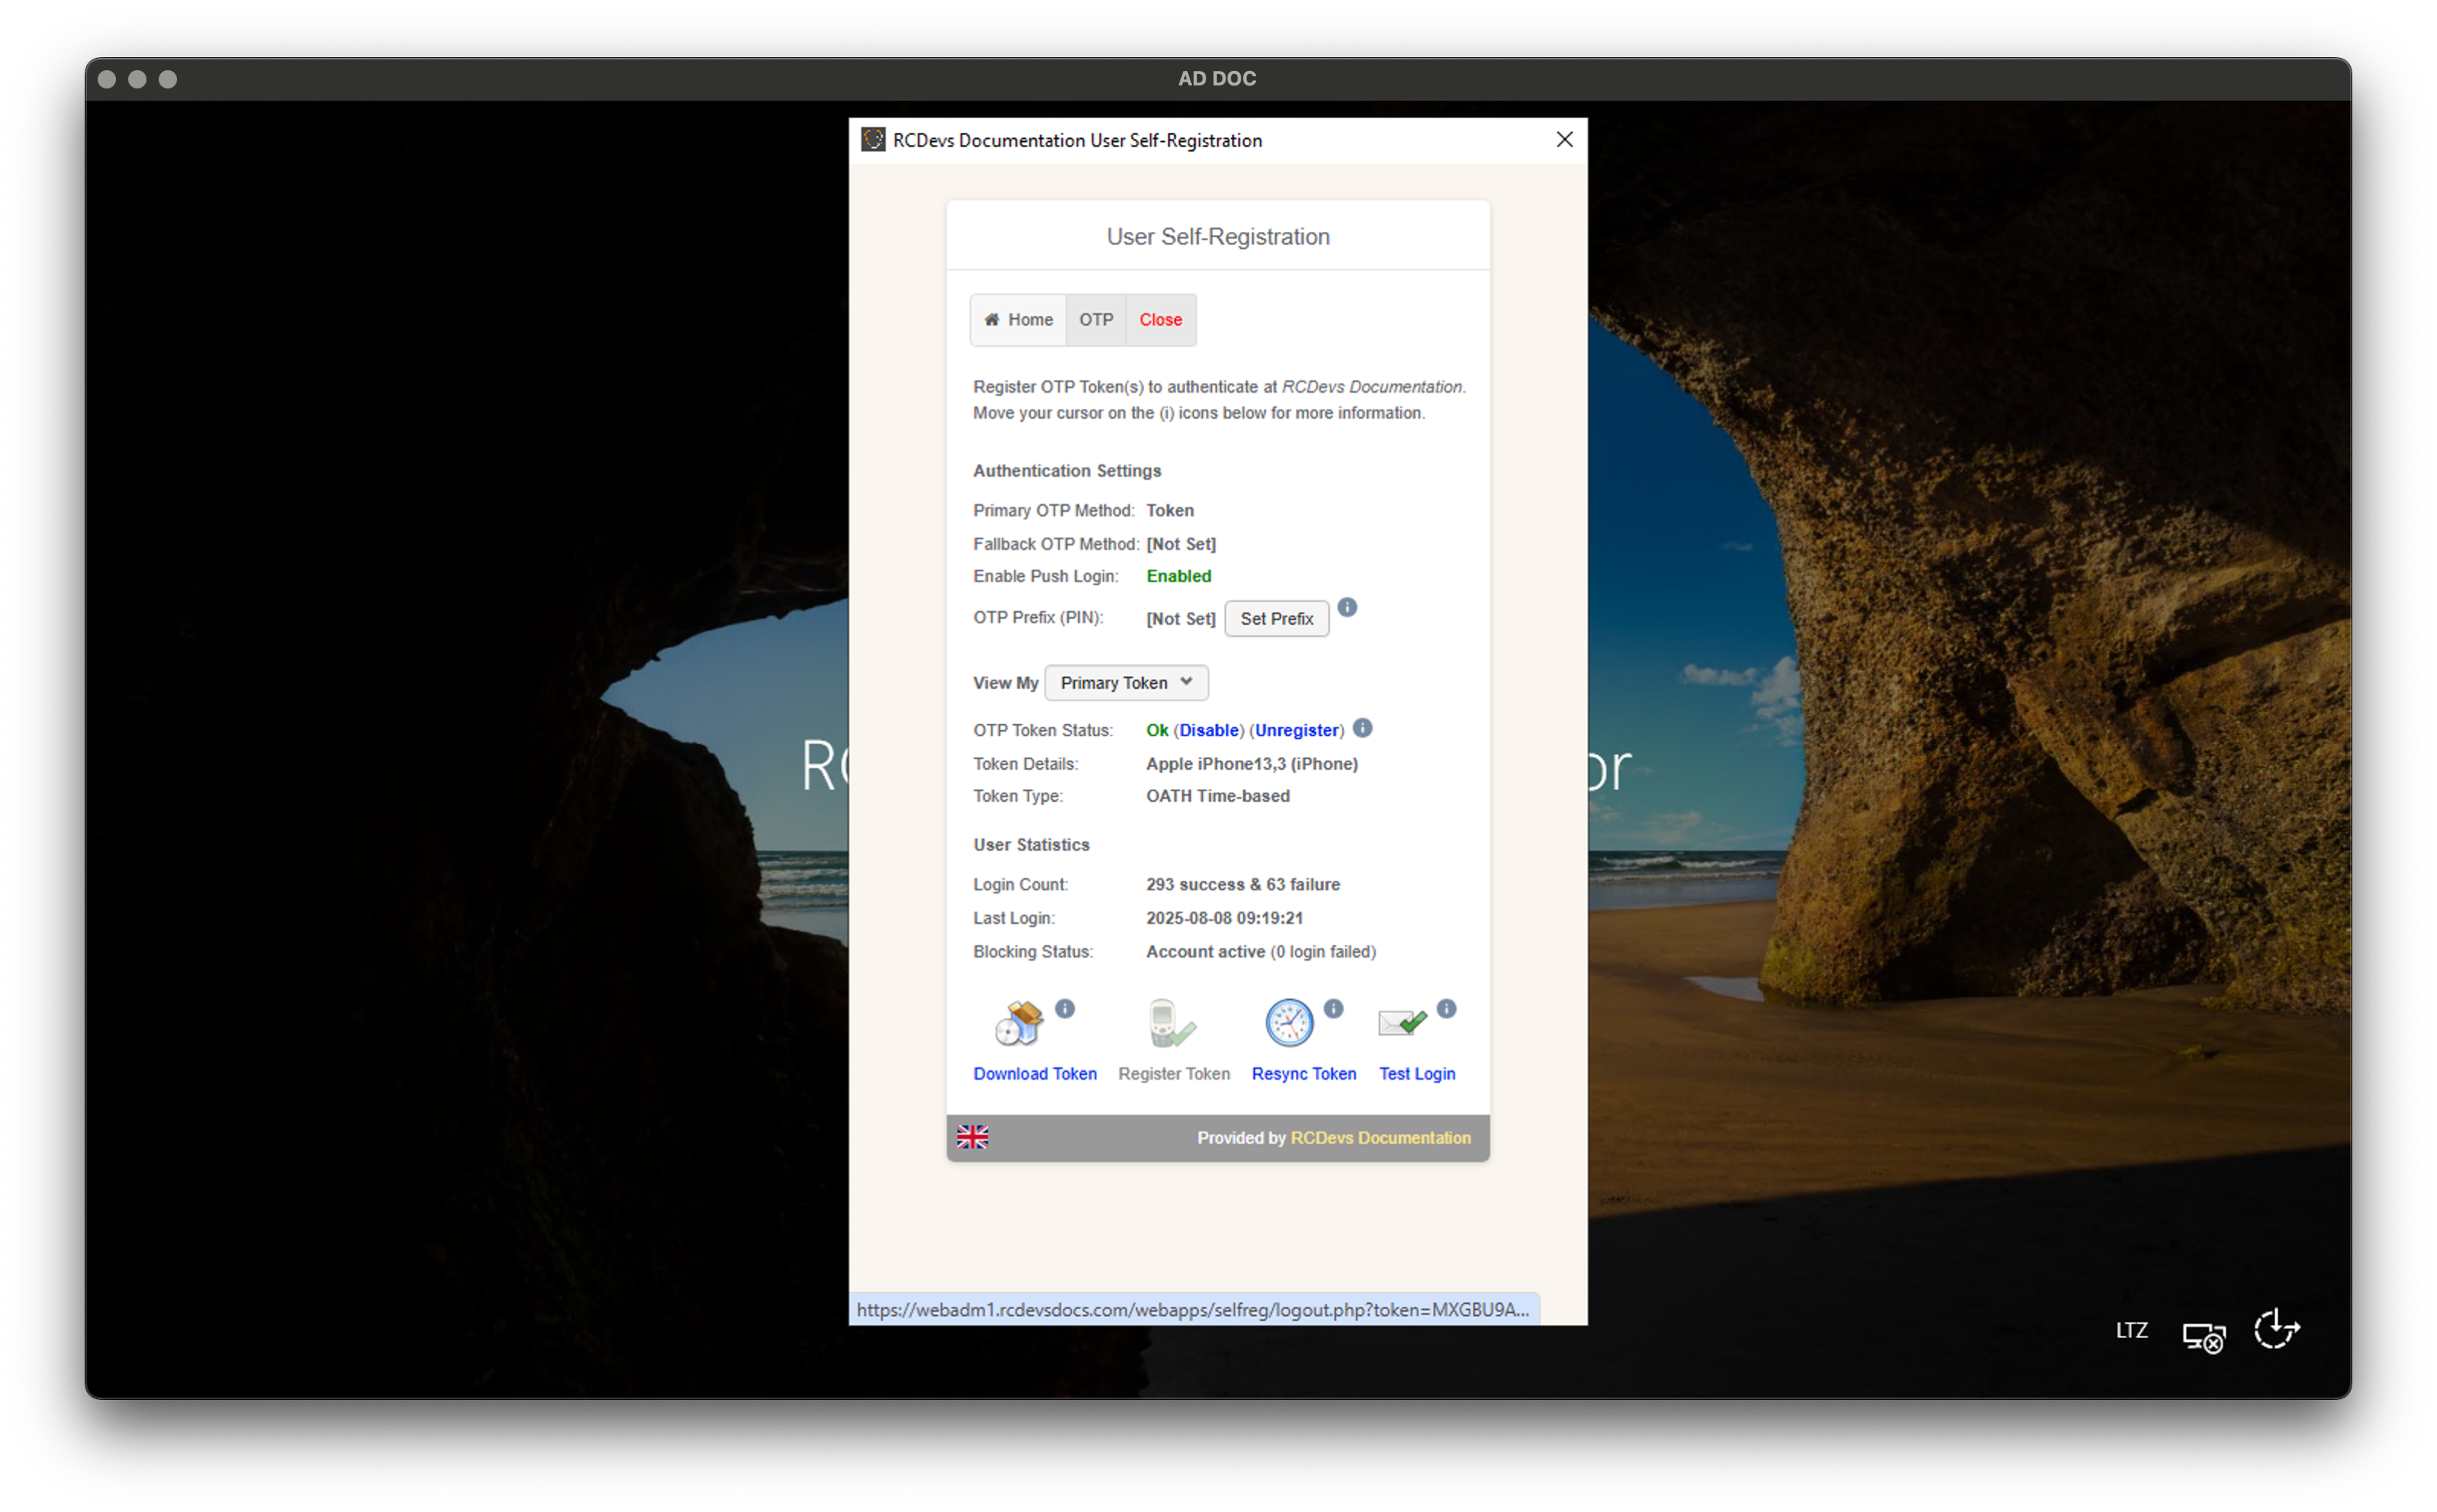Screen dimensions: 2437x1512
Task: Click the Resync Token clock icon
Action: (1289, 1023)
